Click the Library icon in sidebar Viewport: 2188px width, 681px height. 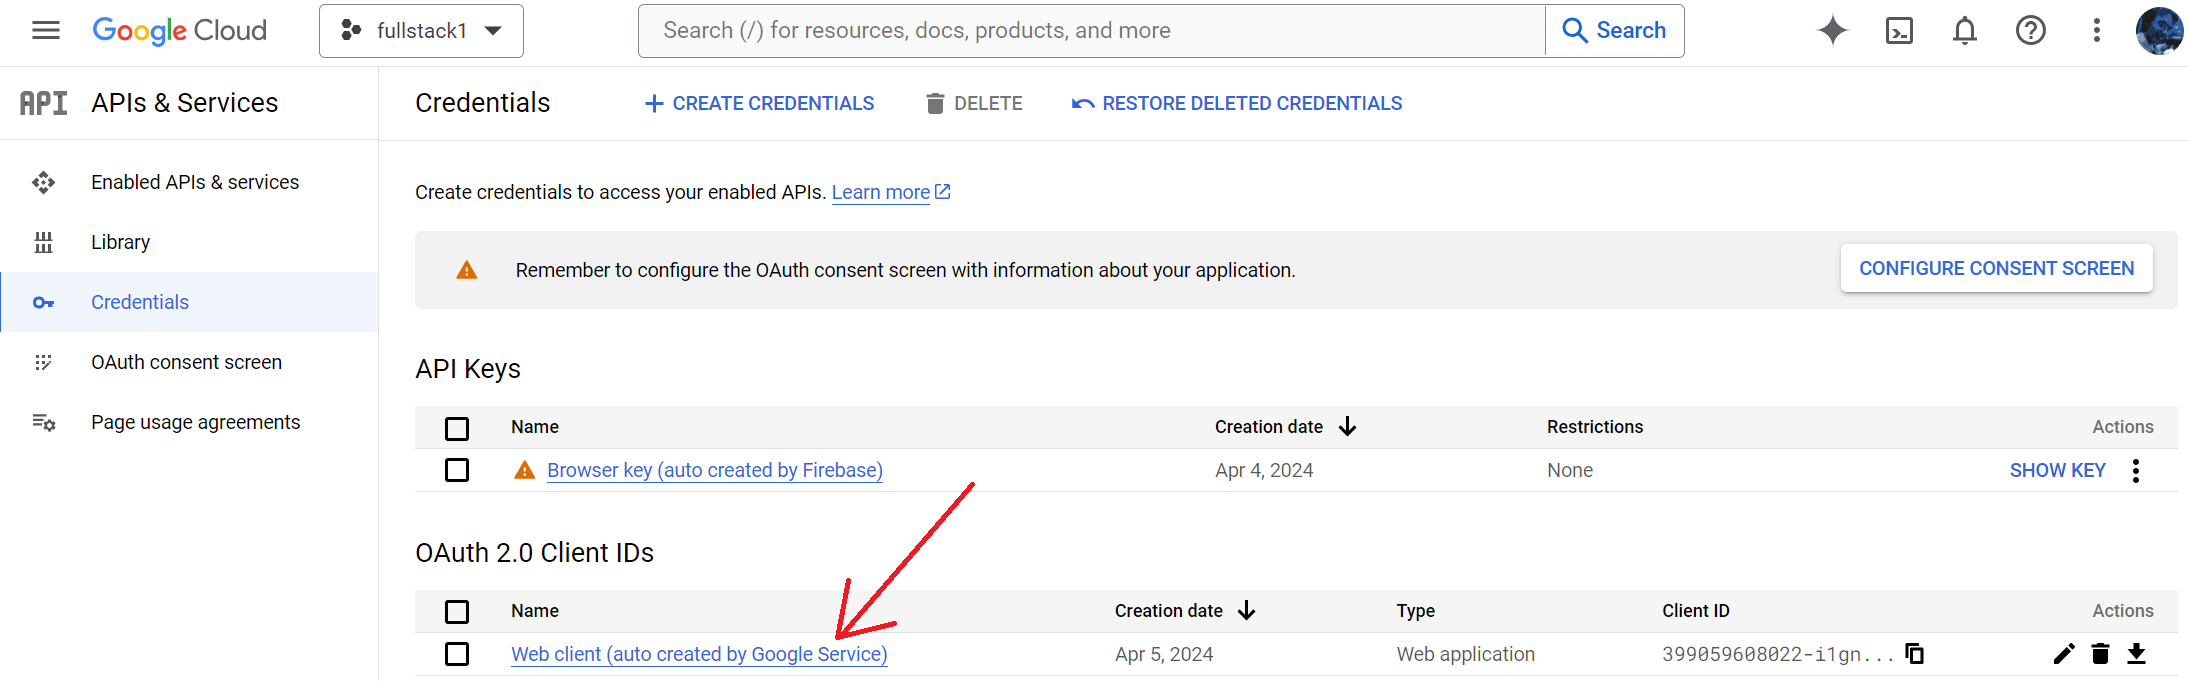(x=43, y=242)
